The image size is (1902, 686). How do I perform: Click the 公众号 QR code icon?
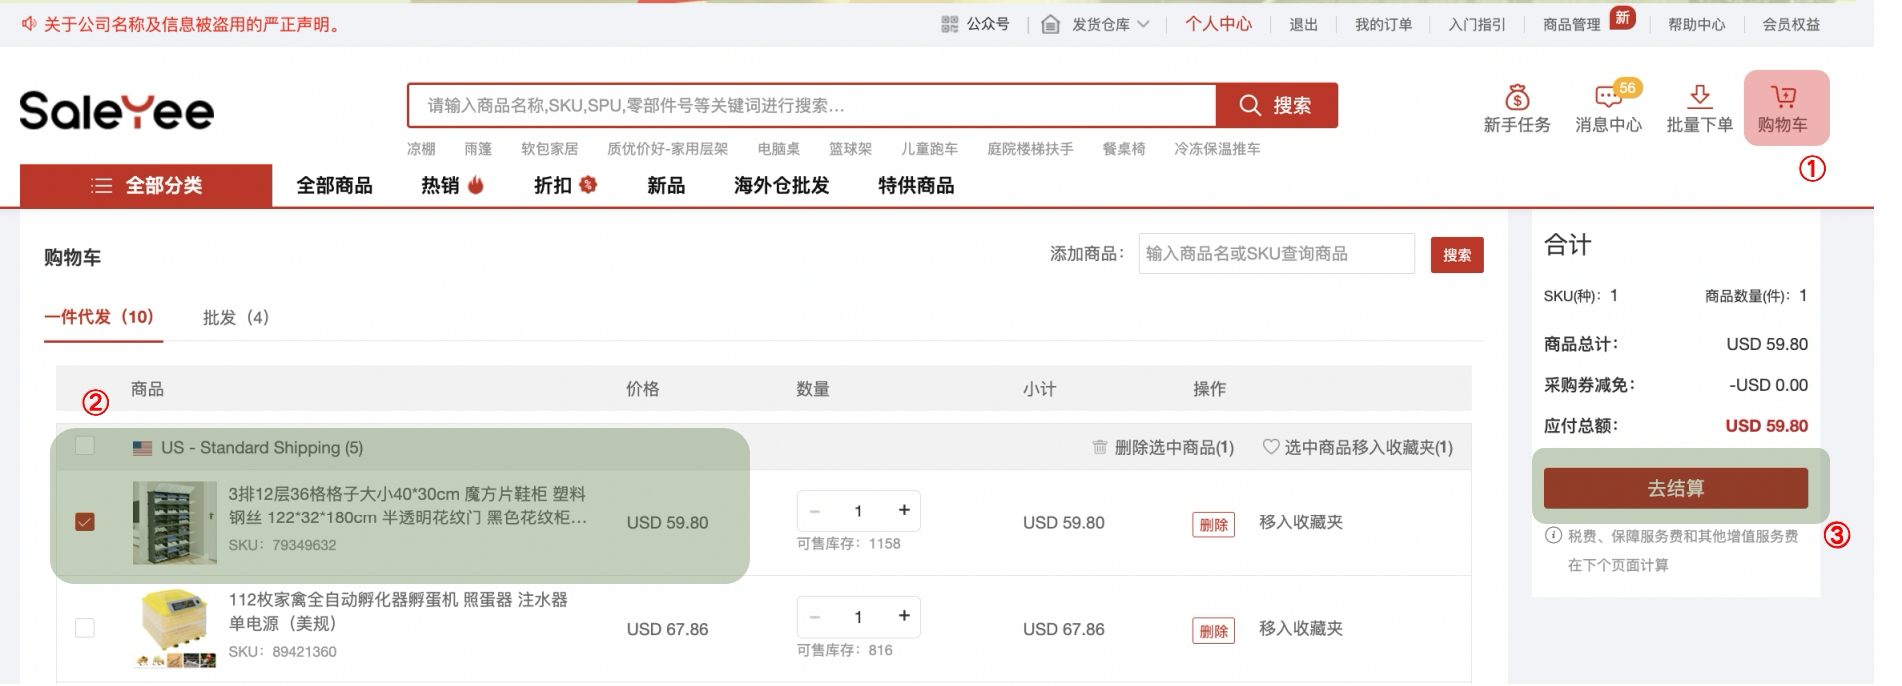point(949,24)
